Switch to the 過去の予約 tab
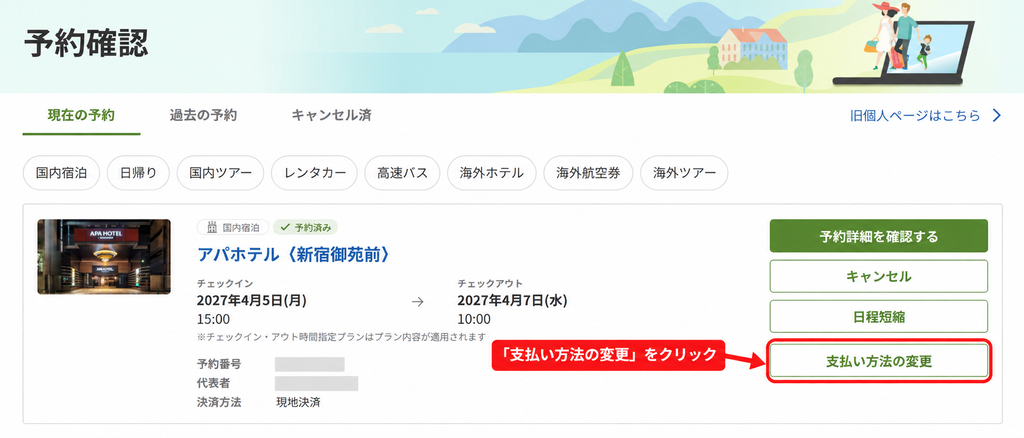 coord(203,116)
